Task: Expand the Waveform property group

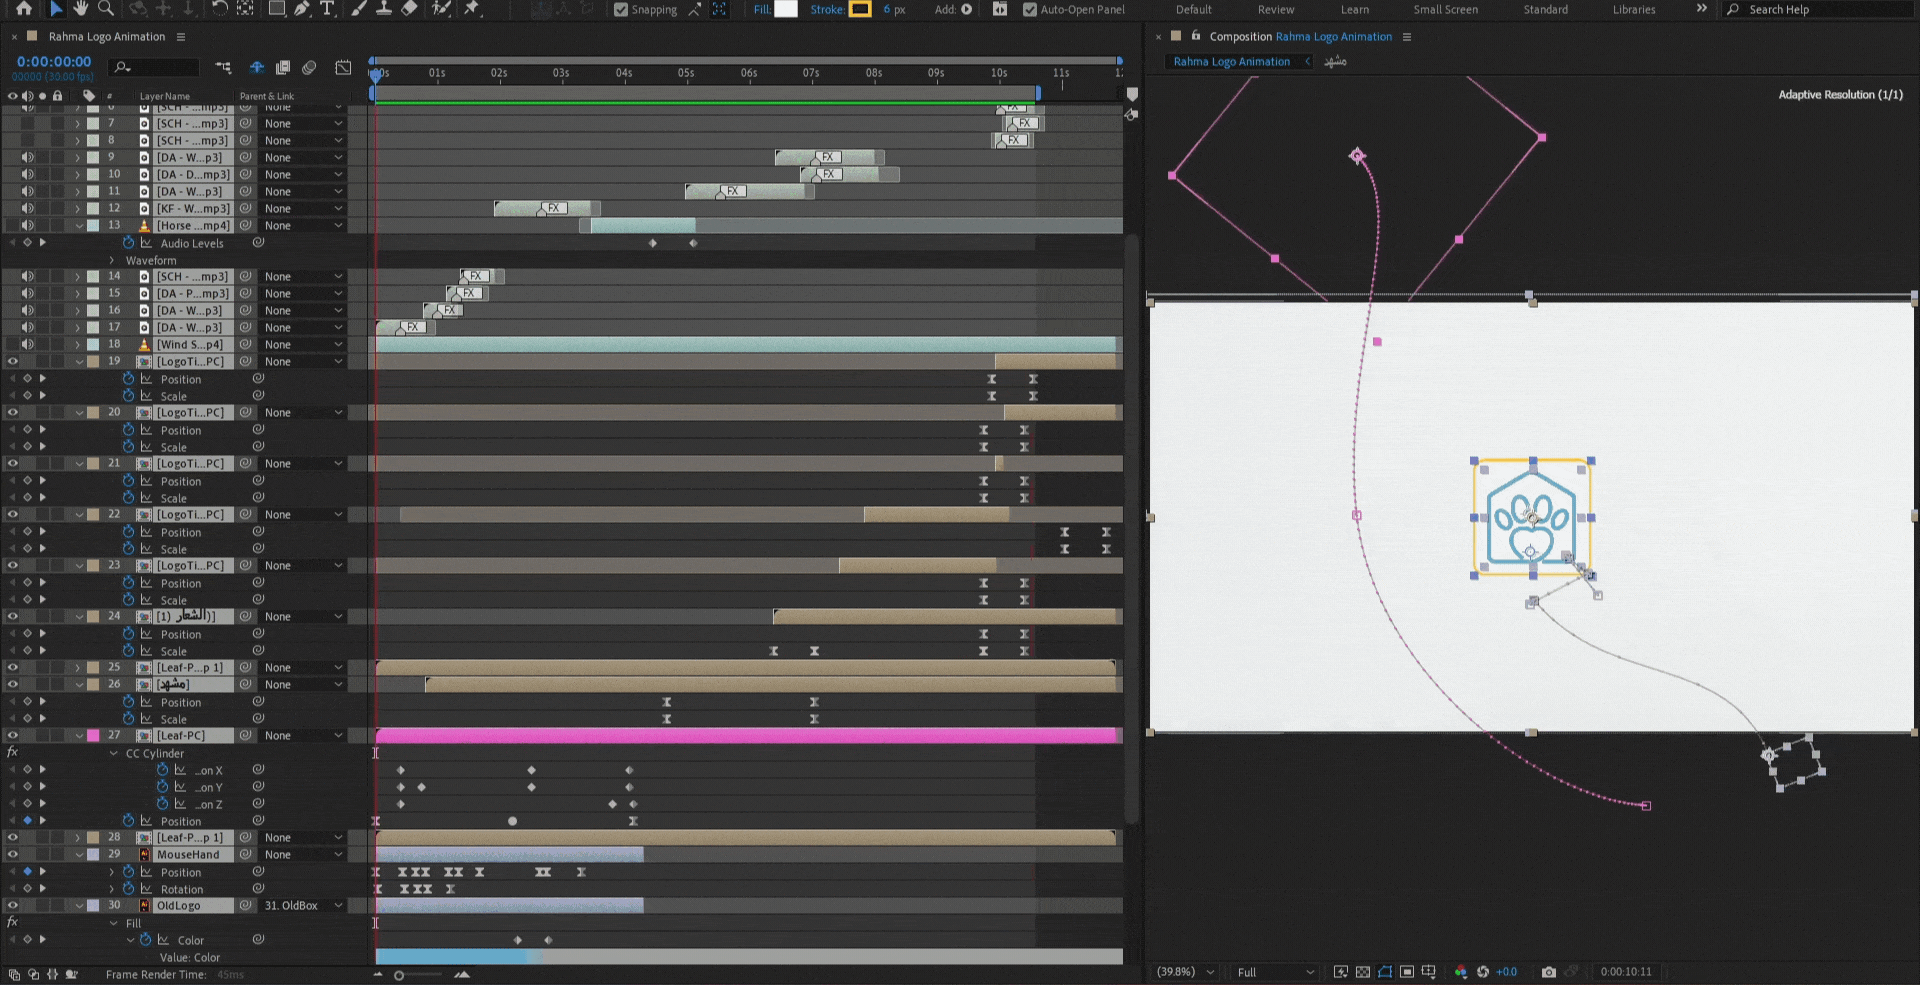Action: 112,260
